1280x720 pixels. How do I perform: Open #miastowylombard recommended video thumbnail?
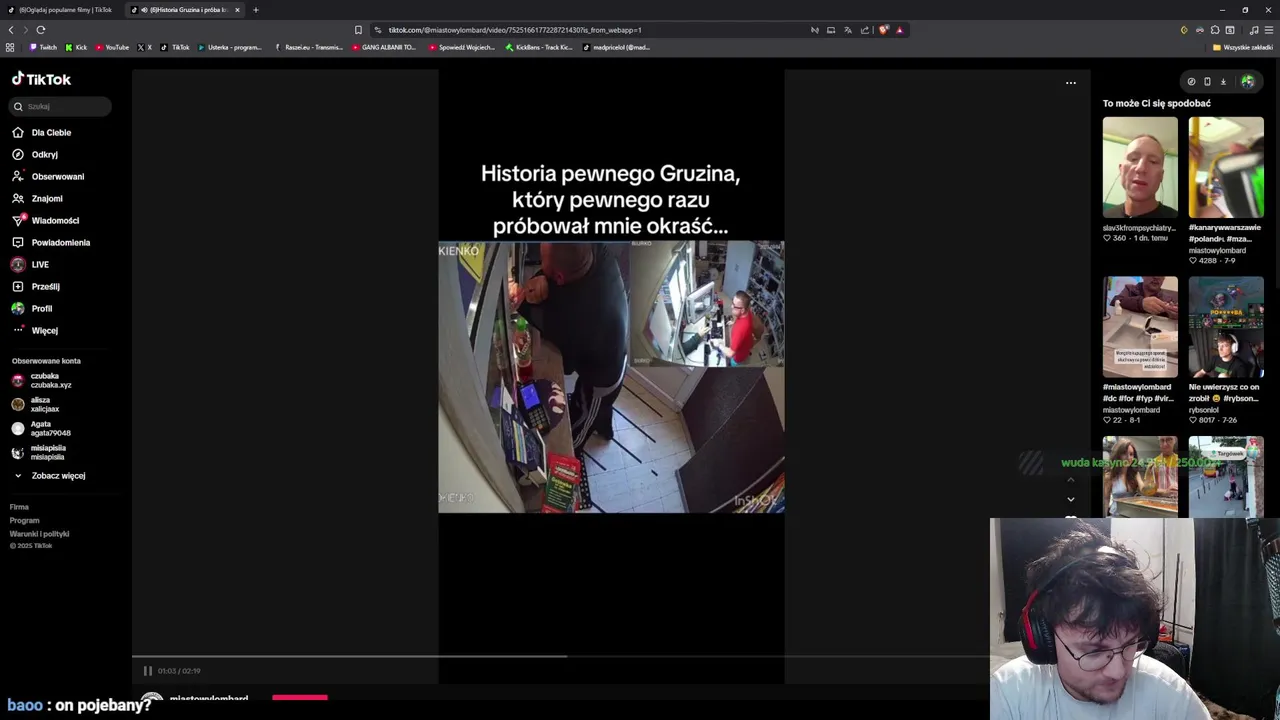pyautogui.click(x=1140, y=327)
